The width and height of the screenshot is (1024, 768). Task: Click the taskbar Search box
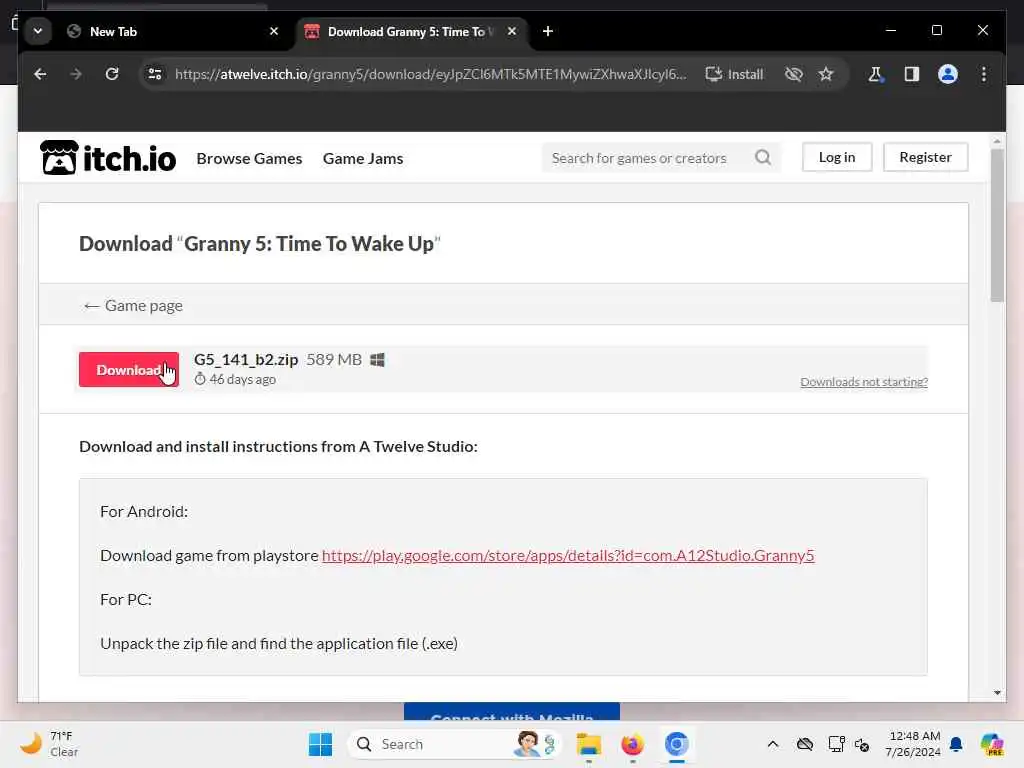pos(455,744)
